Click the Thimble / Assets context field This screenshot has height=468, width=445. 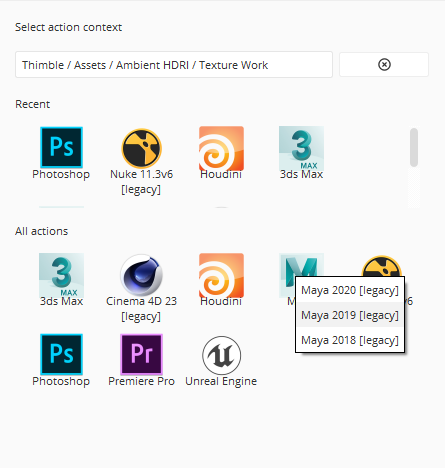(174, 64)
